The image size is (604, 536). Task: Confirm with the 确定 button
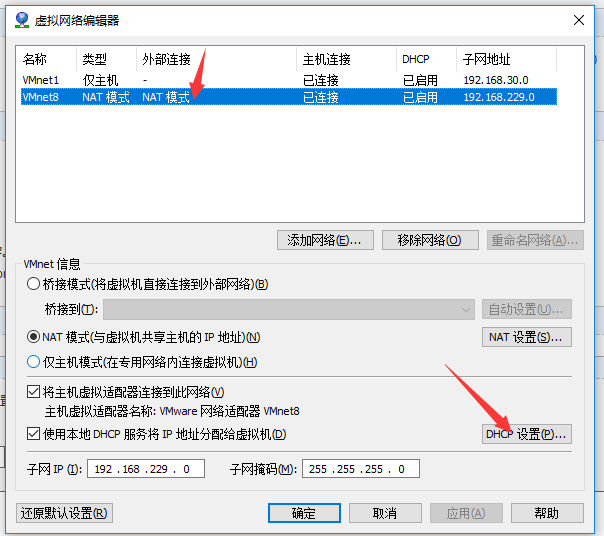pos(304,513)
